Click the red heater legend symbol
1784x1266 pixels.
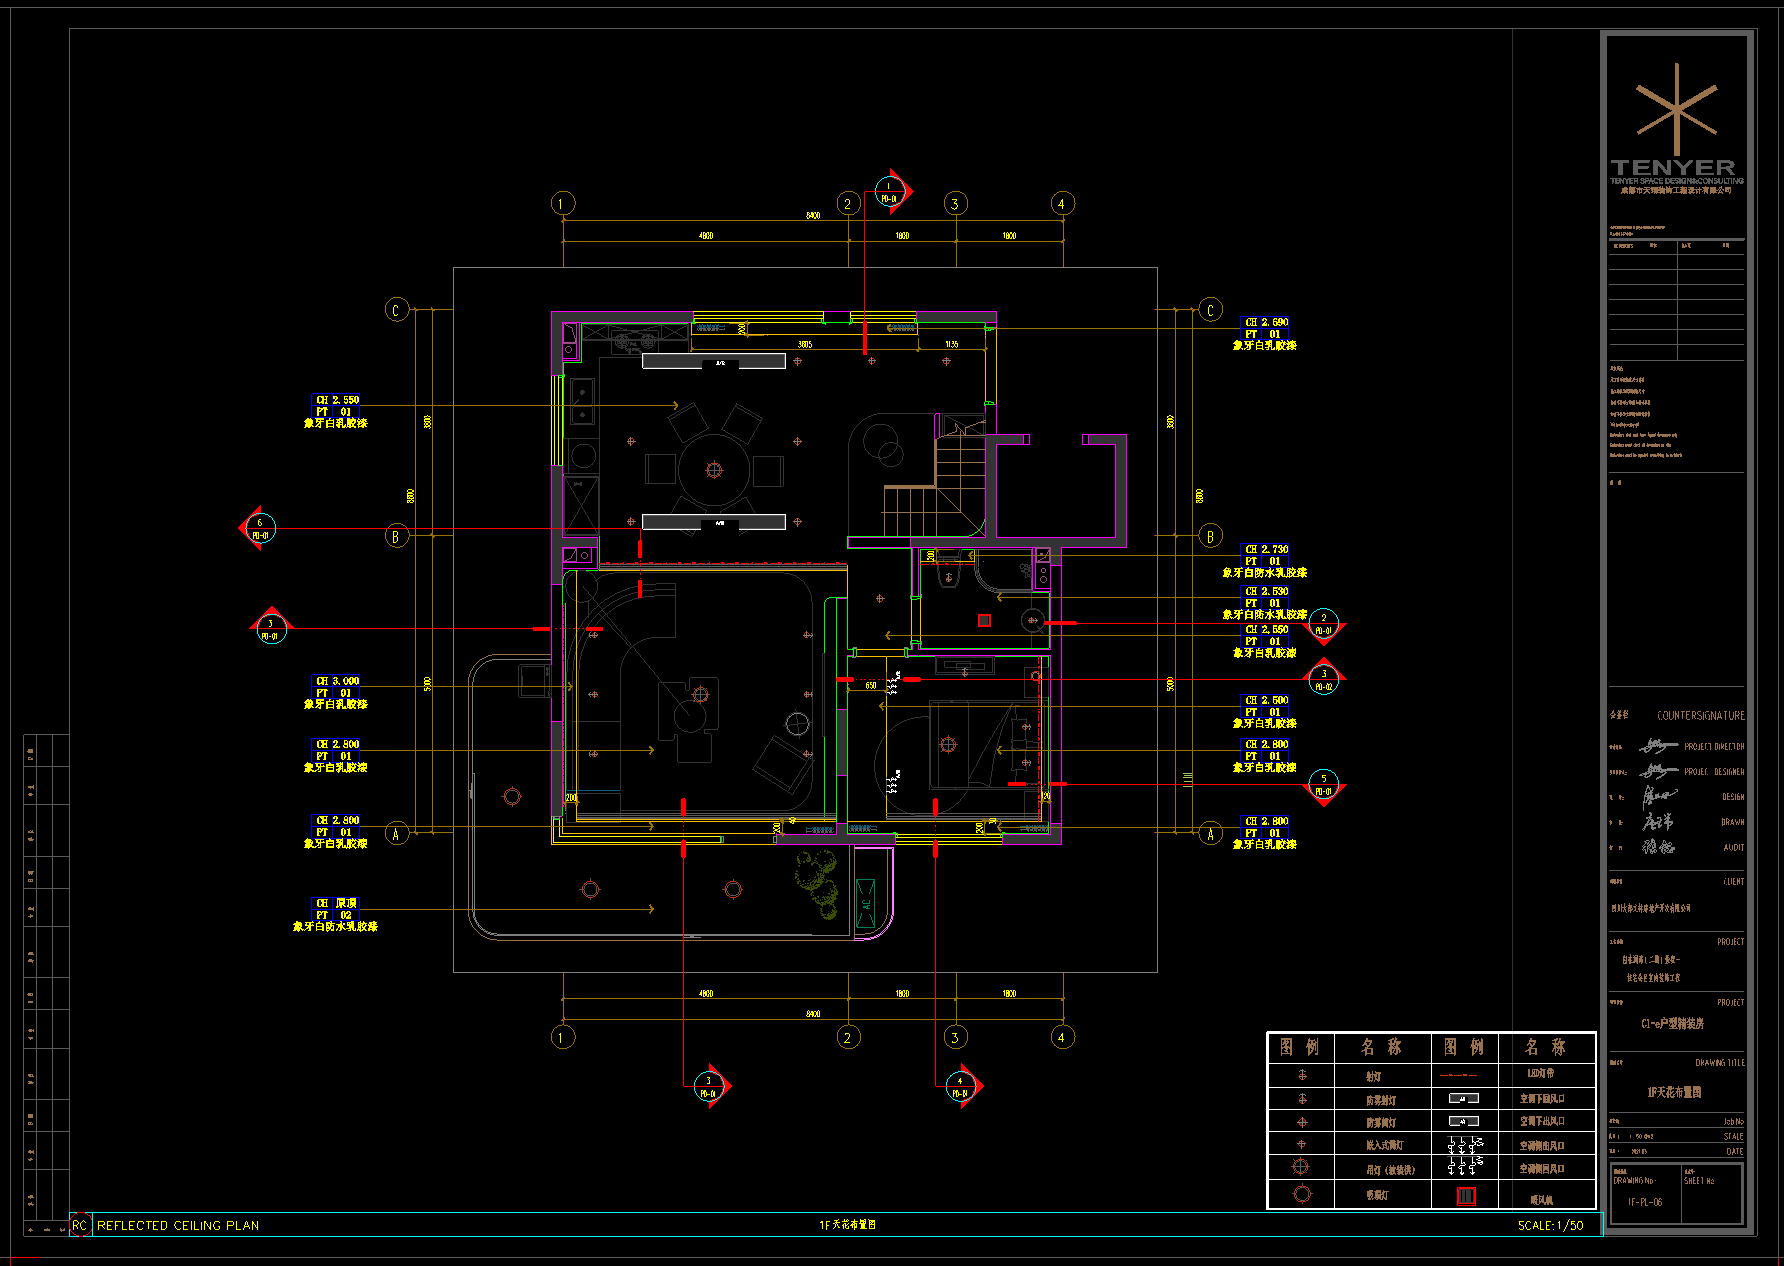pos(1466,1195)
